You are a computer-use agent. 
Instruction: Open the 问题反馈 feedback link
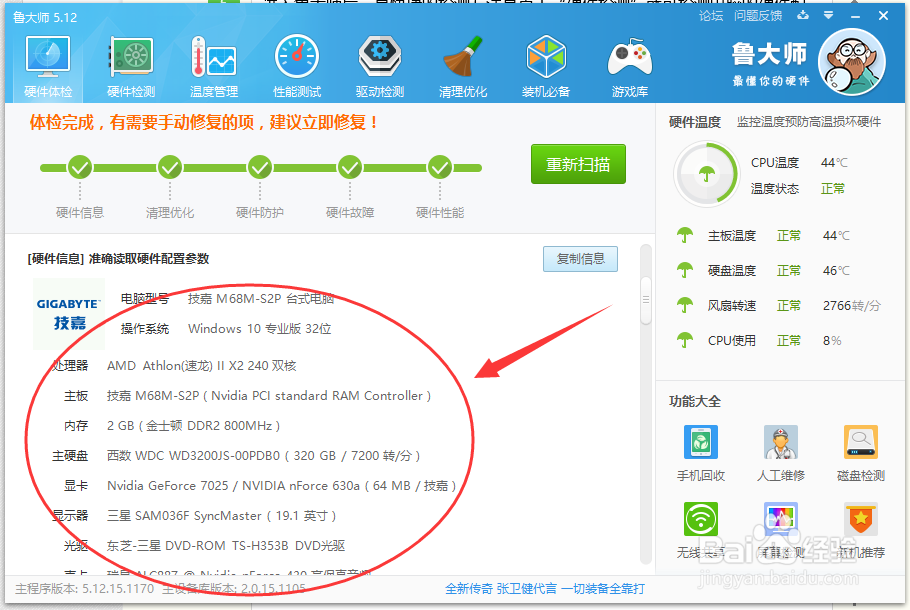(758, 16)
